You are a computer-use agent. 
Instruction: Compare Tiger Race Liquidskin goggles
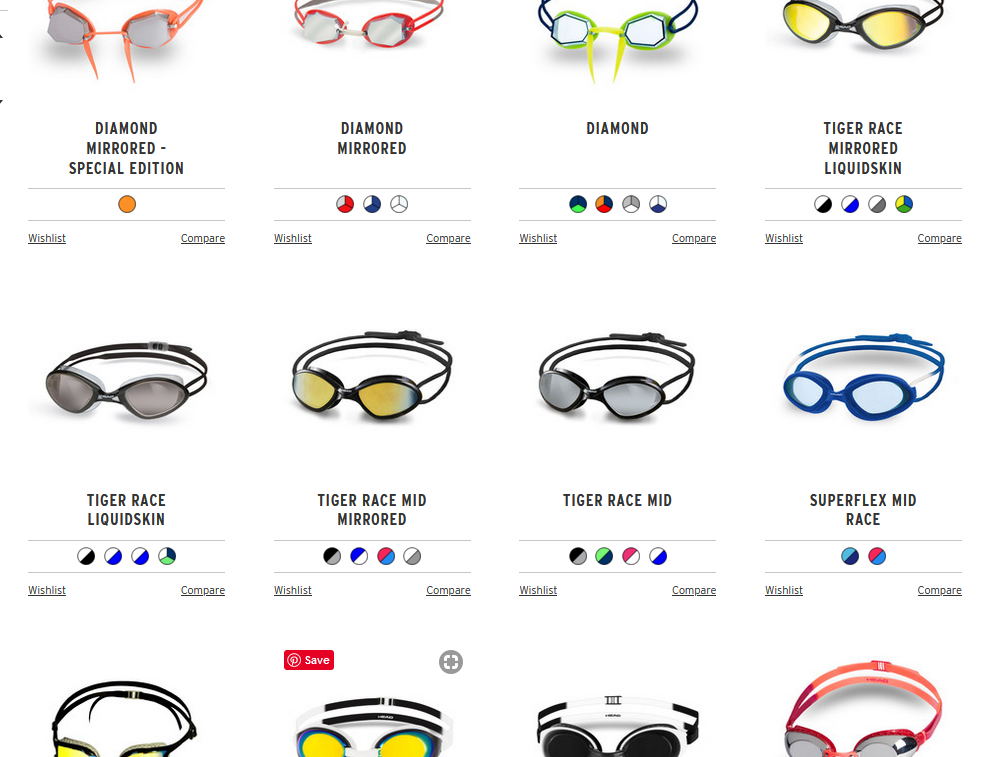coord(203,590)
